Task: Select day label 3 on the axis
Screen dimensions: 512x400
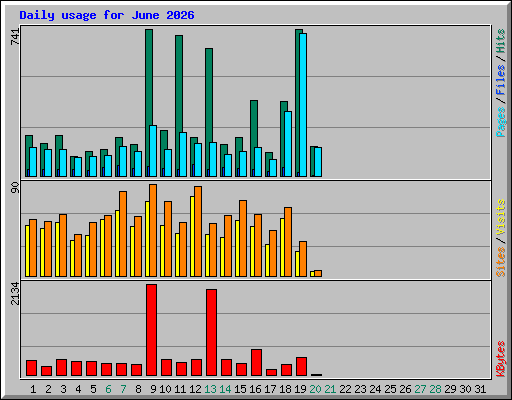Action: tap(63, 389)
